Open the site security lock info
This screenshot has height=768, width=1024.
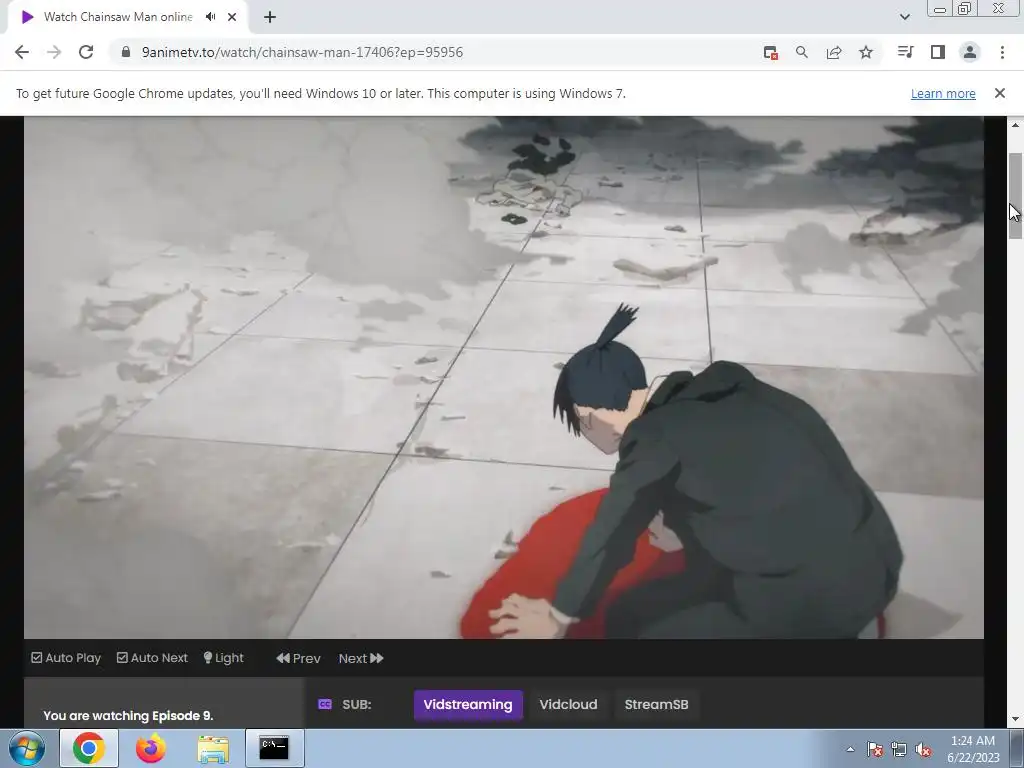pyautogui.click(x=126, y=52)
